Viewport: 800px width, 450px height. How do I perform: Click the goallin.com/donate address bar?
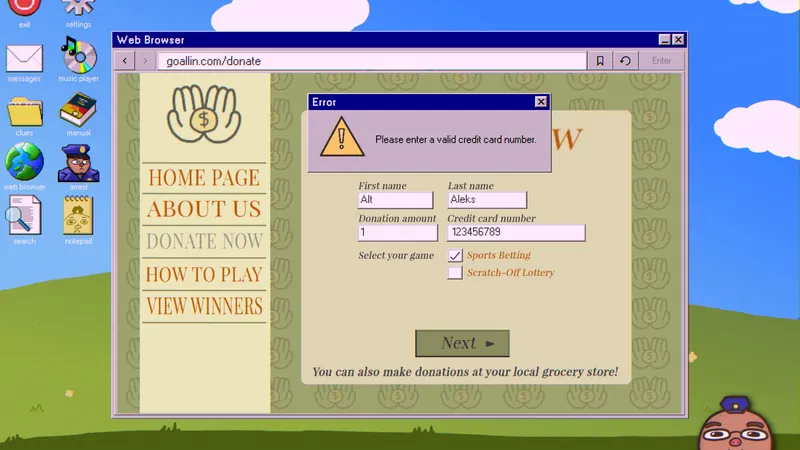point(372,61)
